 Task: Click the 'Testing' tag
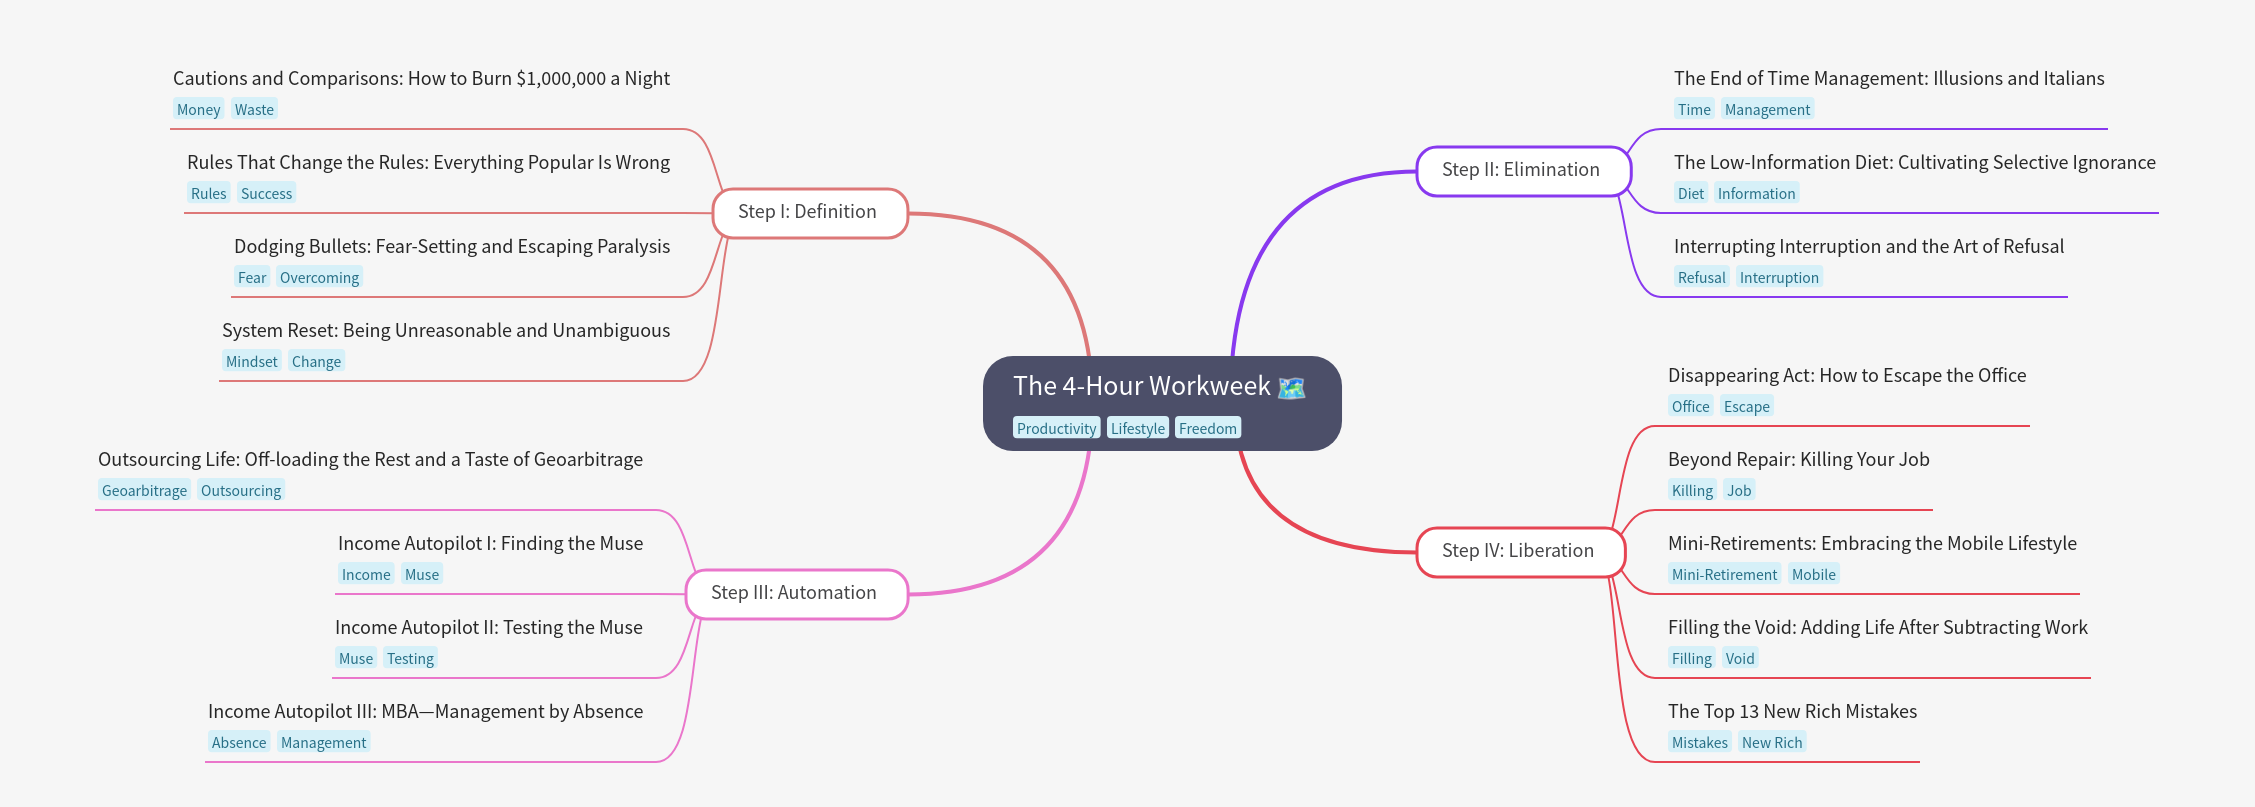[x=410, y=658]
